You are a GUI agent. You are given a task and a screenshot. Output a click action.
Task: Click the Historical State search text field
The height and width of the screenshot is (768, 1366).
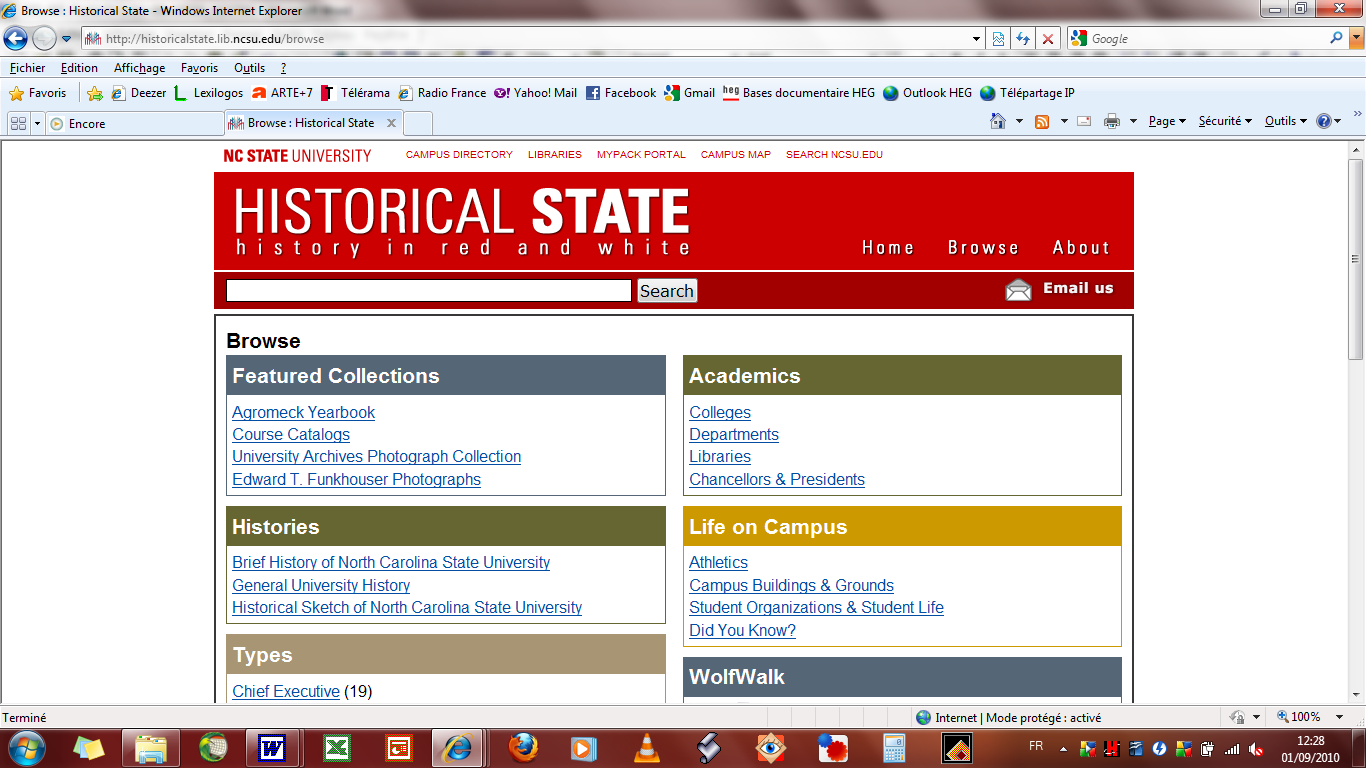(429, 290)
